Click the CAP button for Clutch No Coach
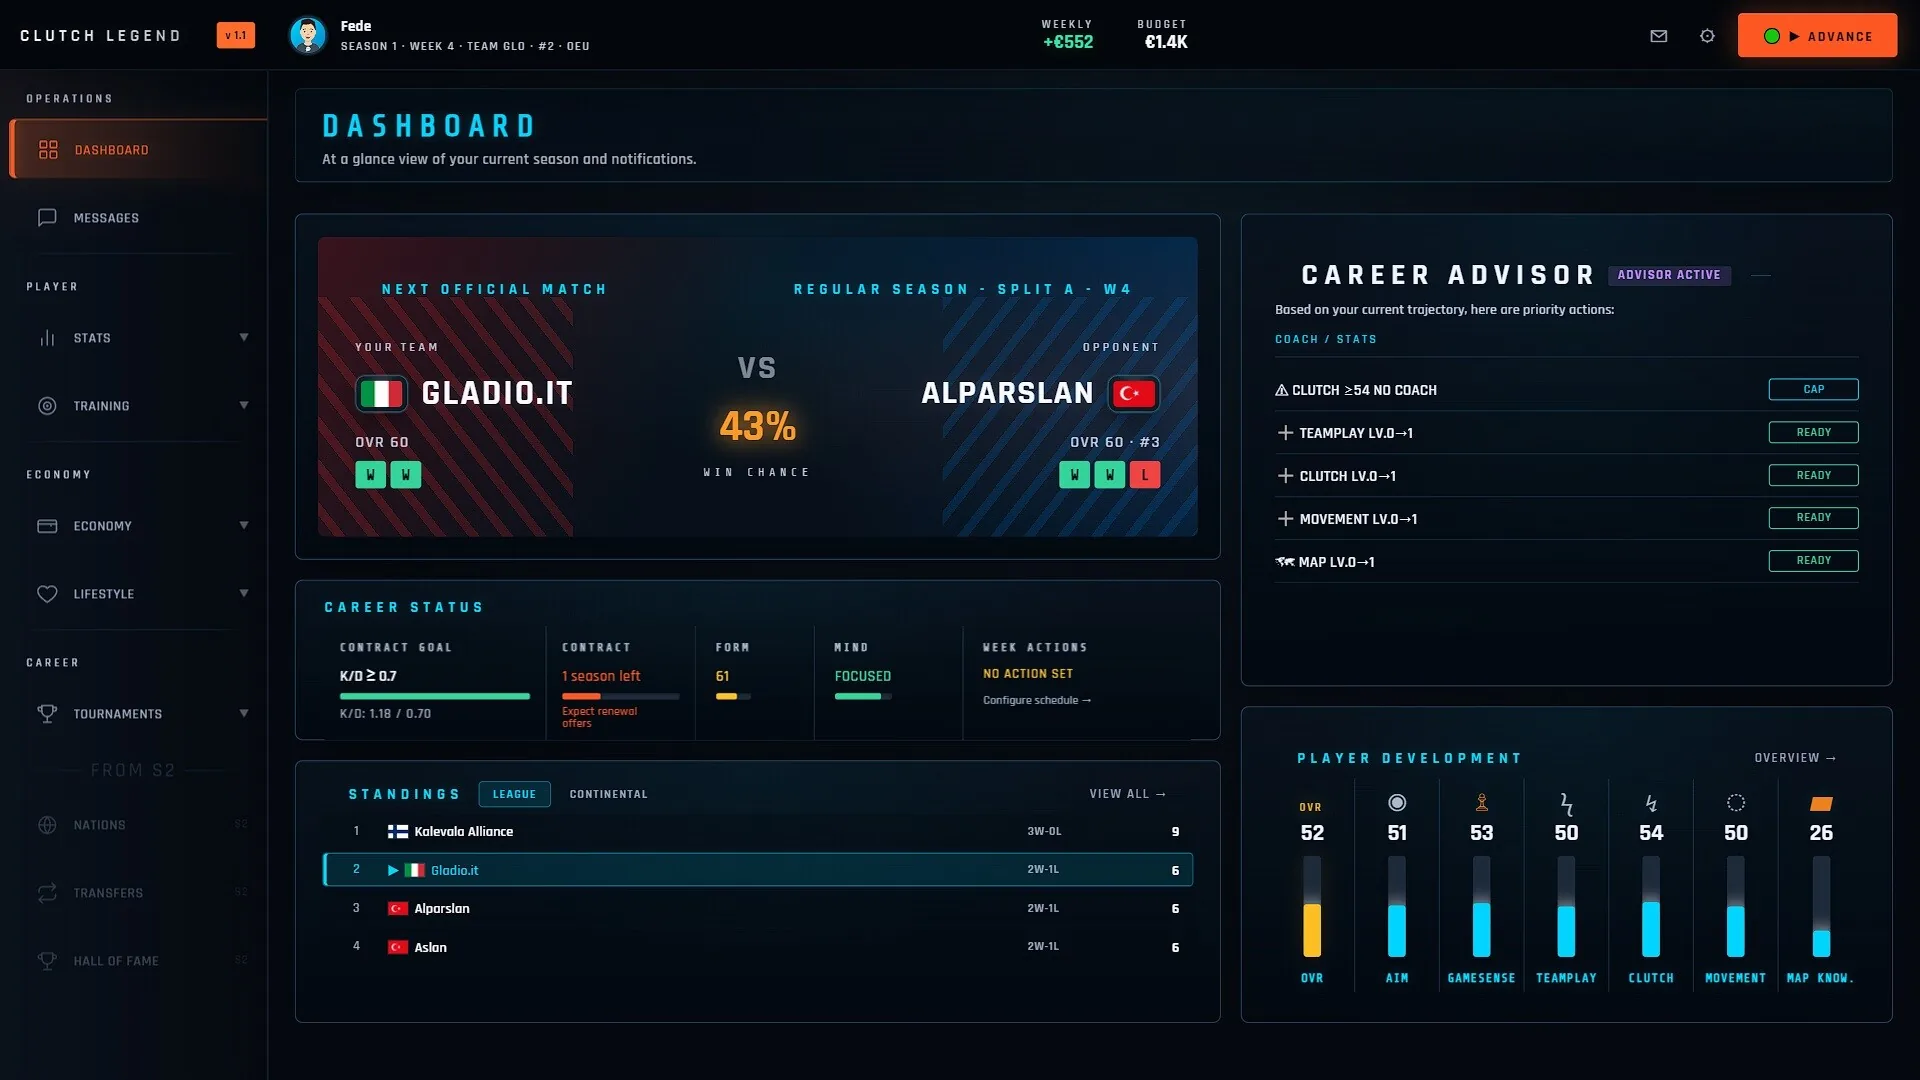The width and height of the screenshot is (1920, 1080). point(1813,389)
